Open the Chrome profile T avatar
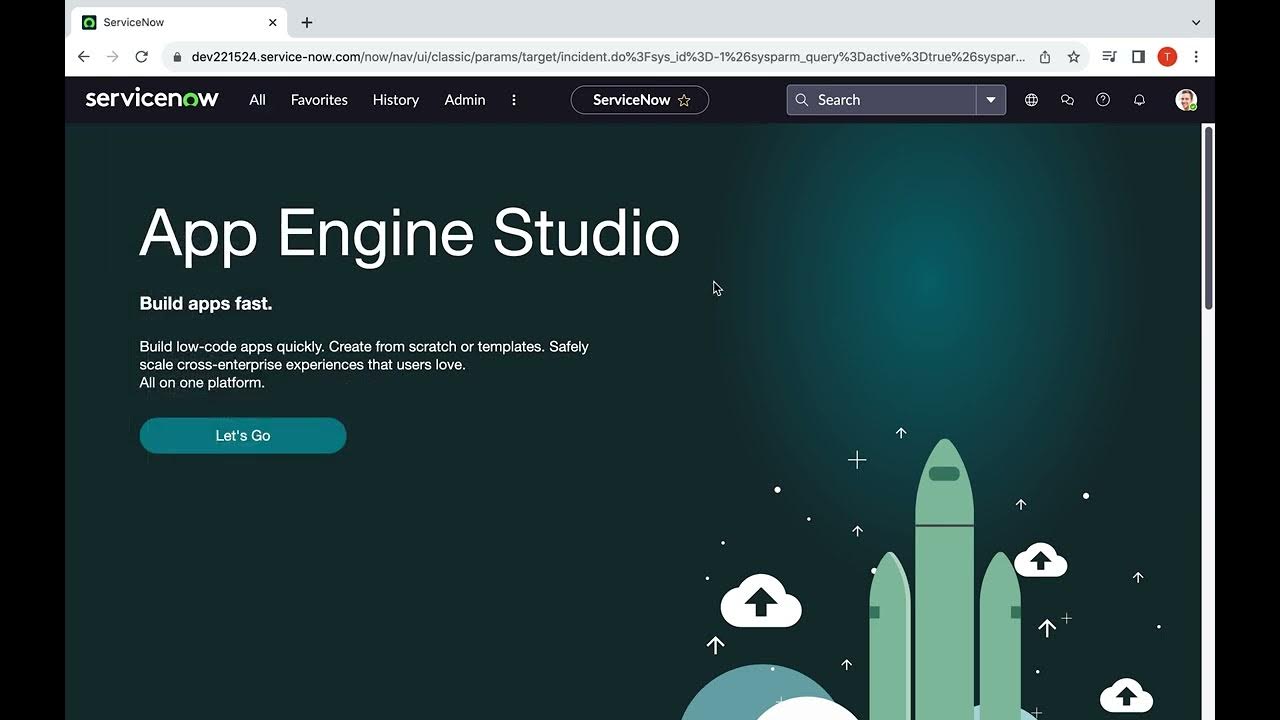Viewport: 1280px width, 720px height. pos(1167,57)
